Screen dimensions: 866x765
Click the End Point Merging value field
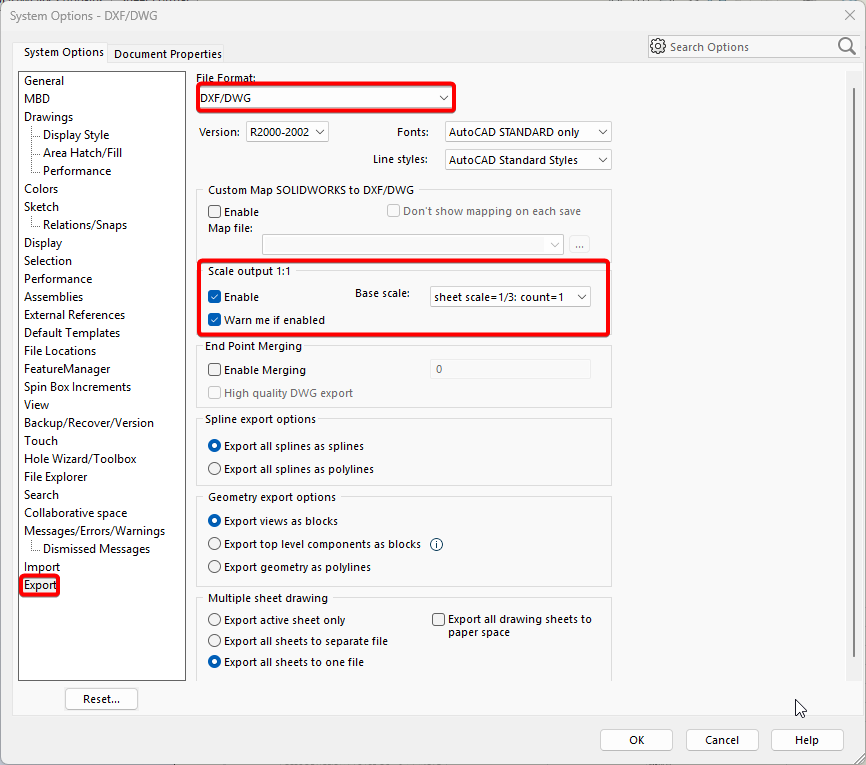pos(510,369)
